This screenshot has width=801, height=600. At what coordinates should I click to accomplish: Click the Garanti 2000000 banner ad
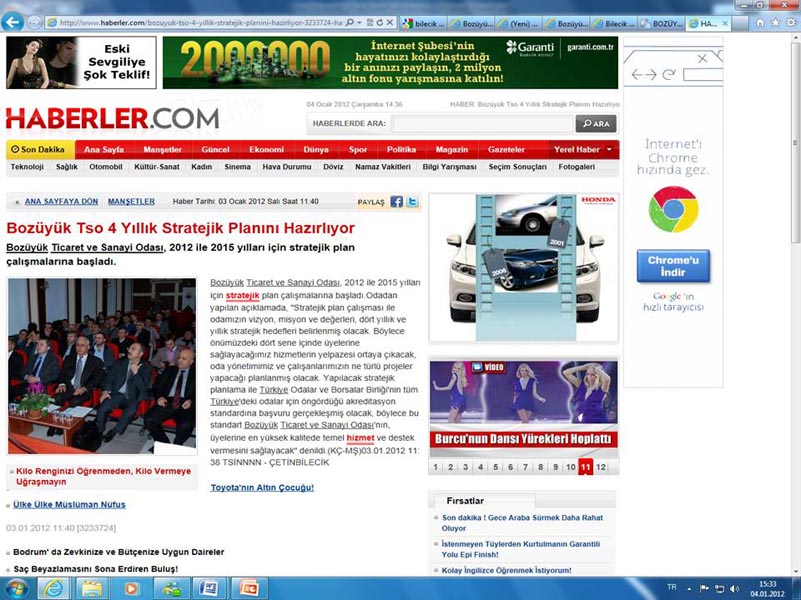(390, 62)
